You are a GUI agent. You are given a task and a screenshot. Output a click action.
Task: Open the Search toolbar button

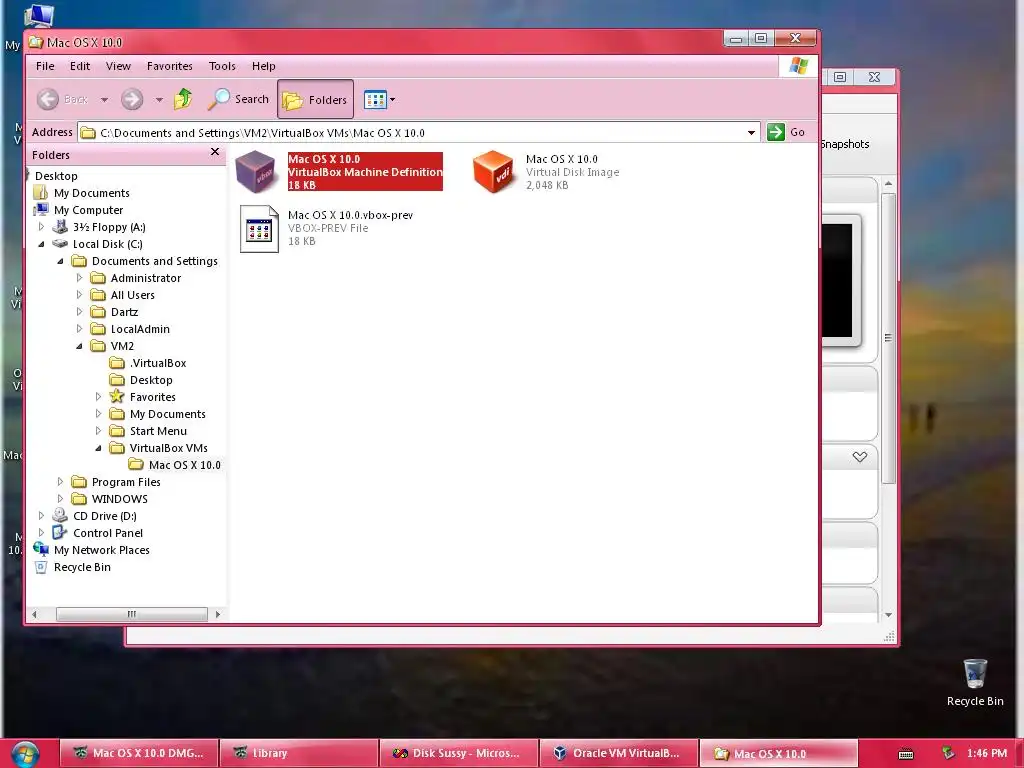[238, 99]
